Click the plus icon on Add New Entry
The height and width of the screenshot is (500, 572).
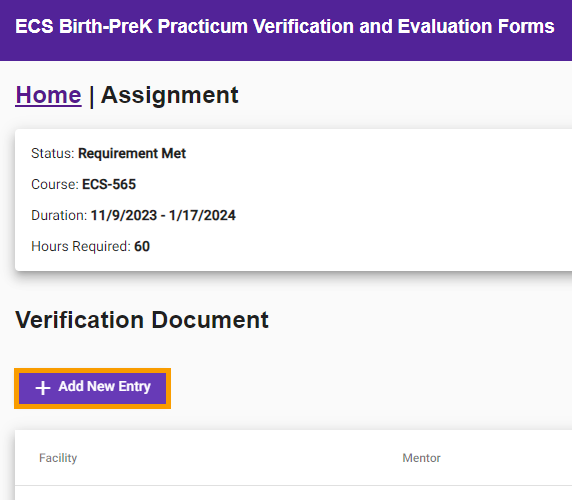(43, 388)
